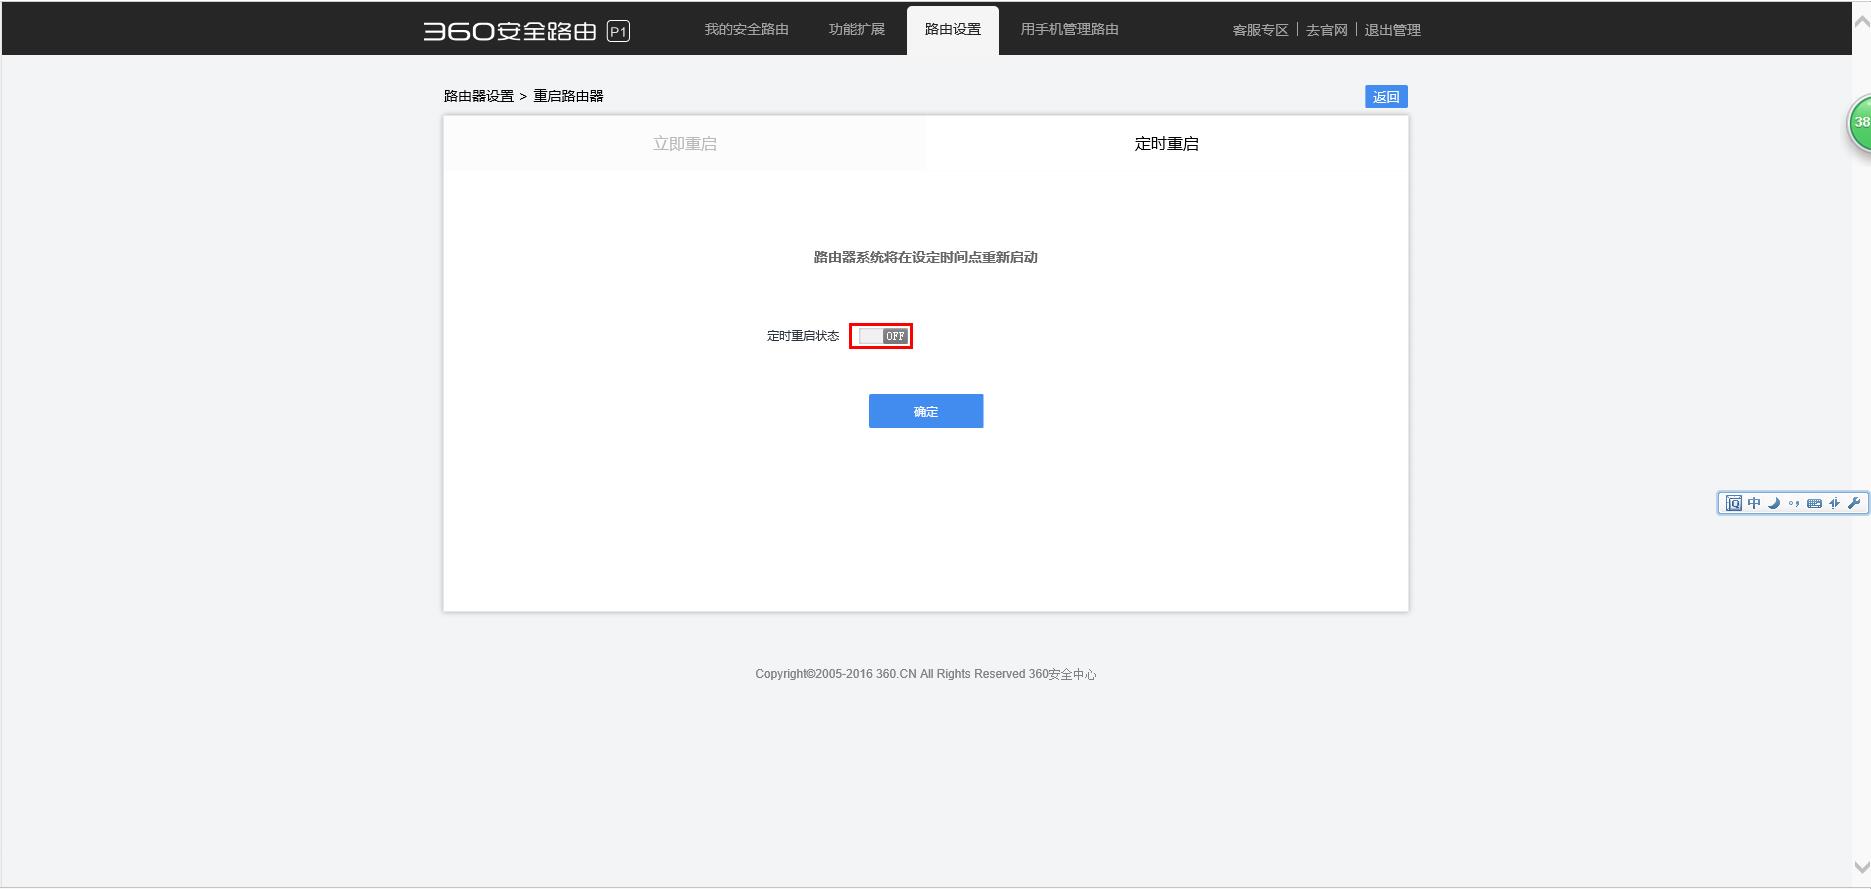This screenshot has height=889, width=1871.
Task: Open the 用手机管理路由 menu
Action: (1069, 29)
